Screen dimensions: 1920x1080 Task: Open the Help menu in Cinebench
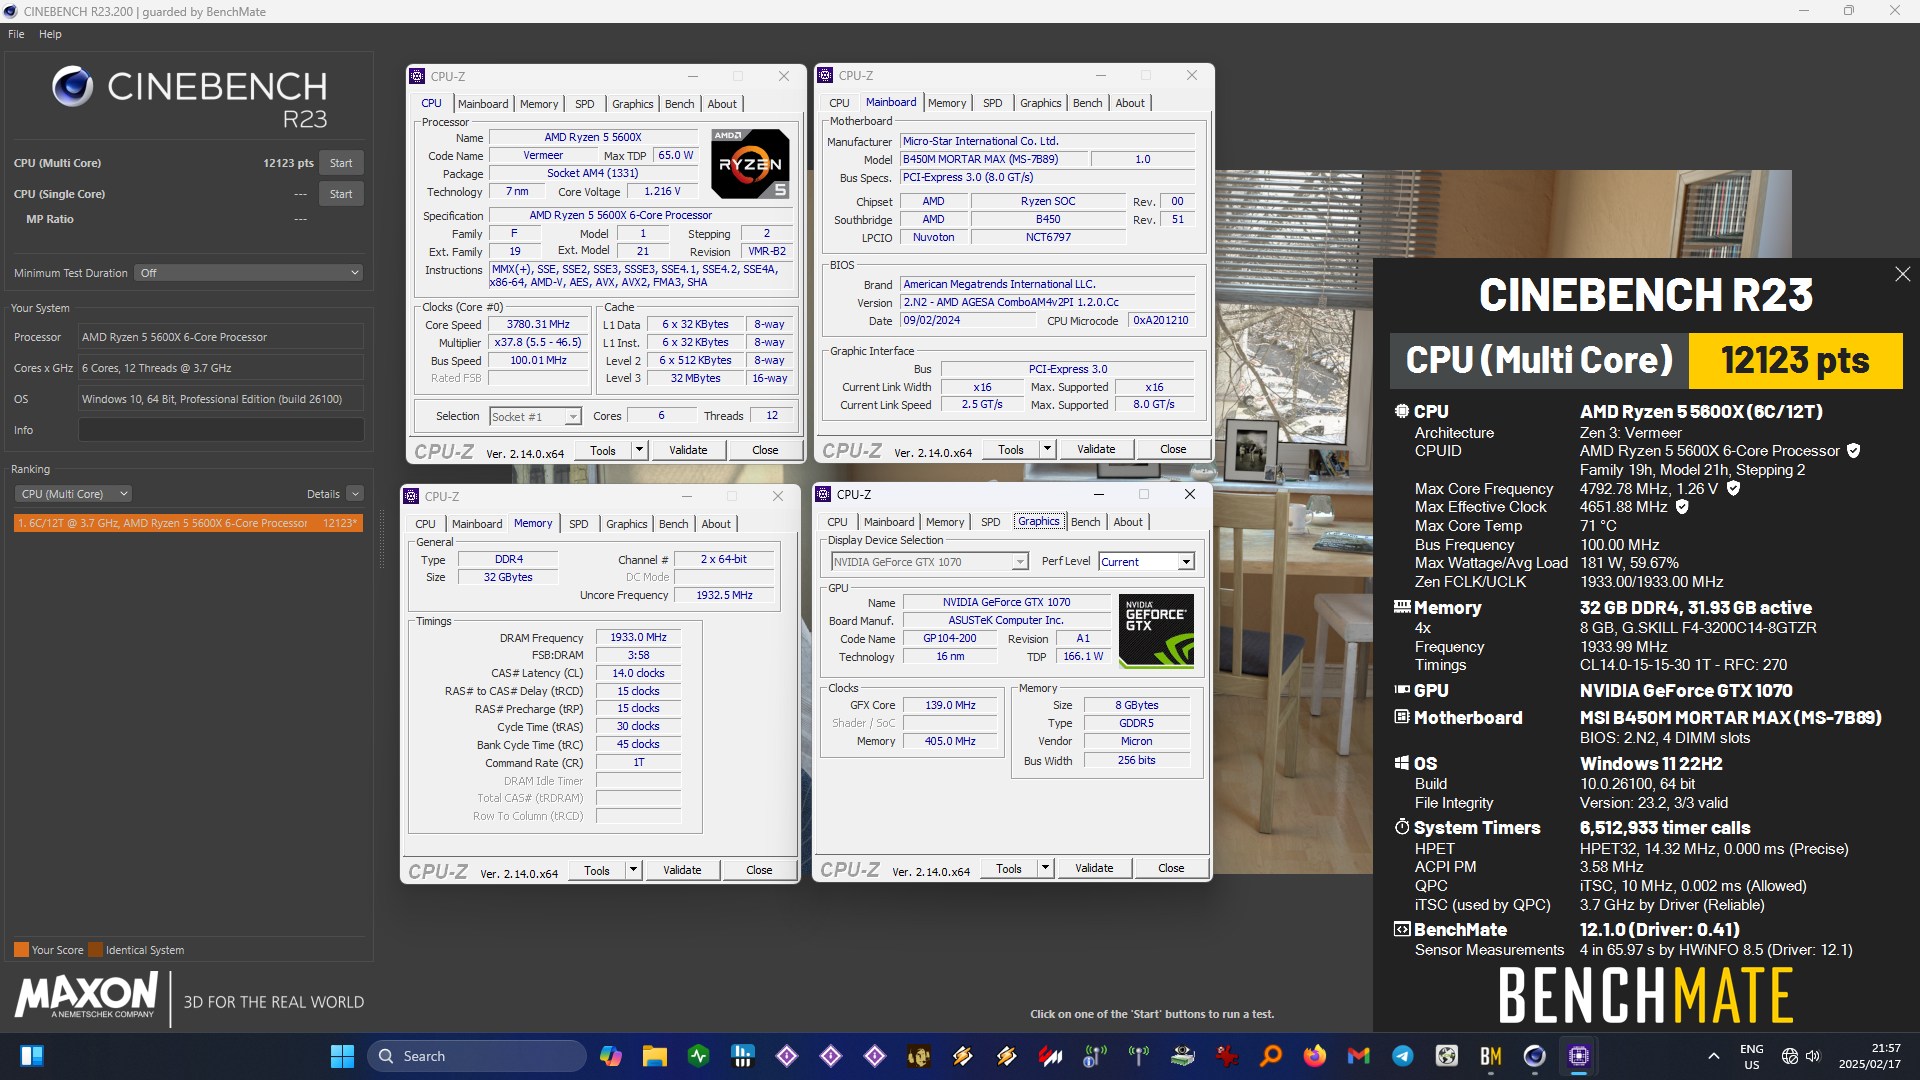50,34
